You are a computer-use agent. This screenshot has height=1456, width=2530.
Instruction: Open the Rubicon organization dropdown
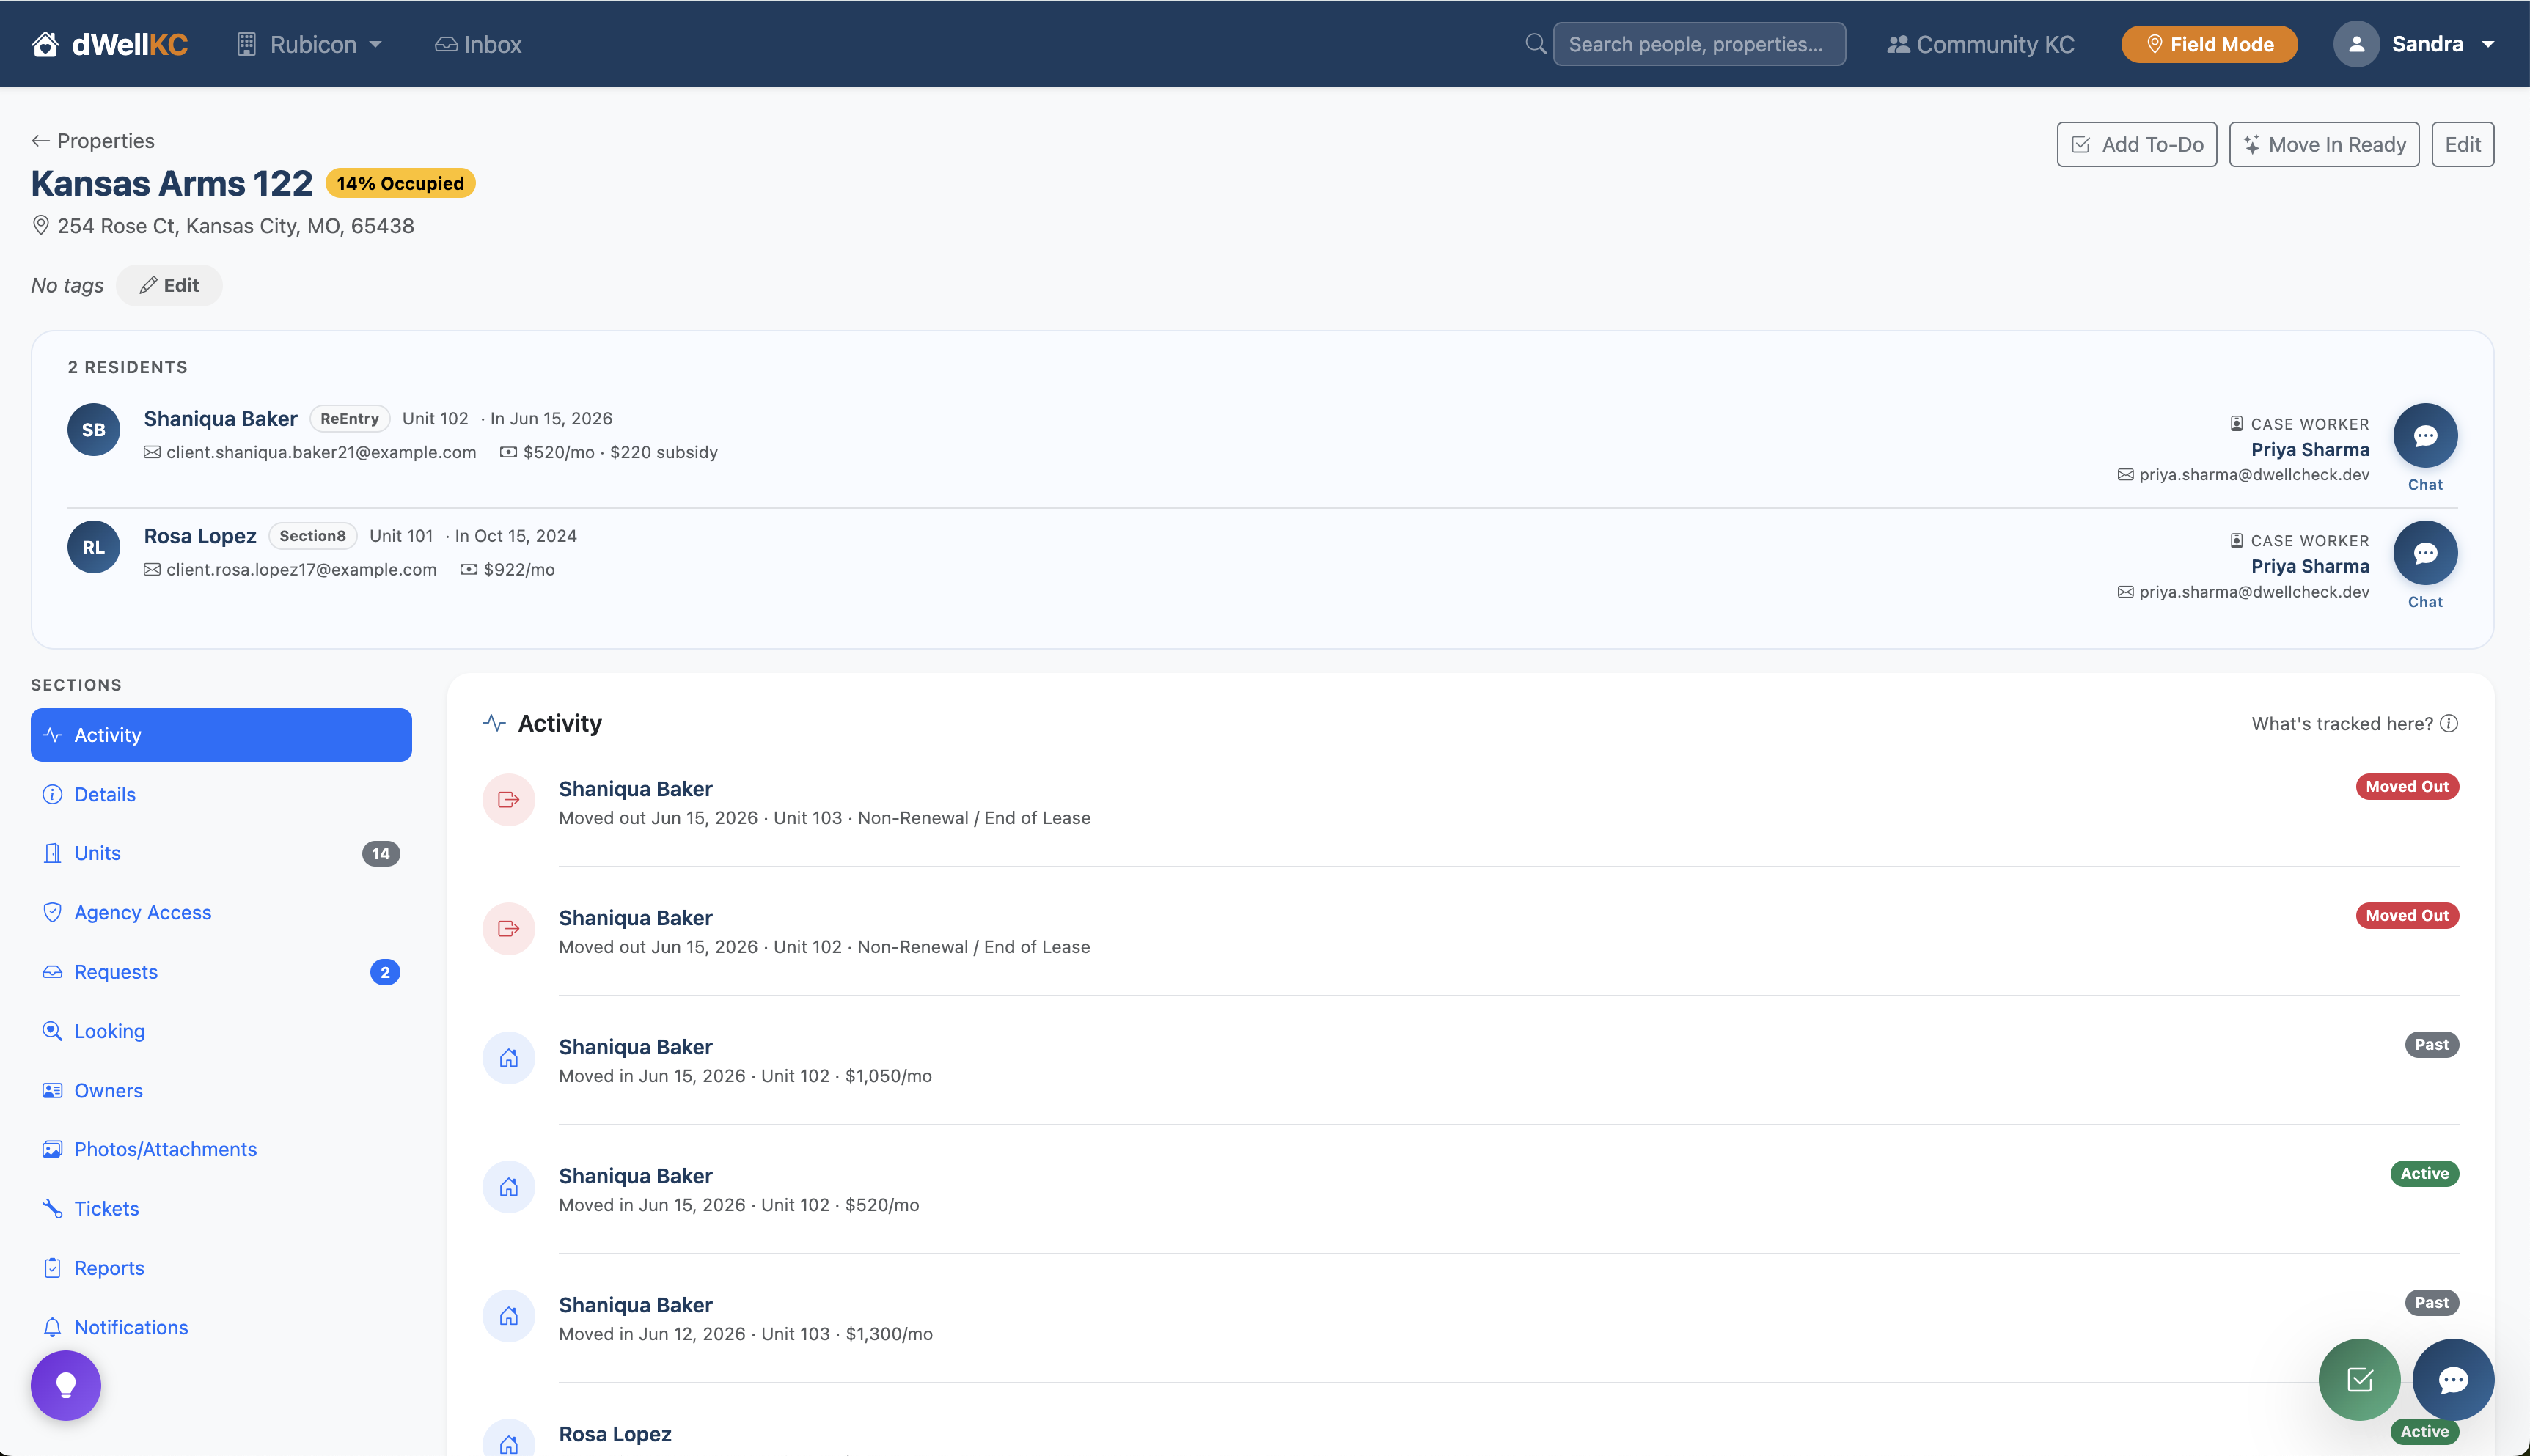tap(310, 44)
